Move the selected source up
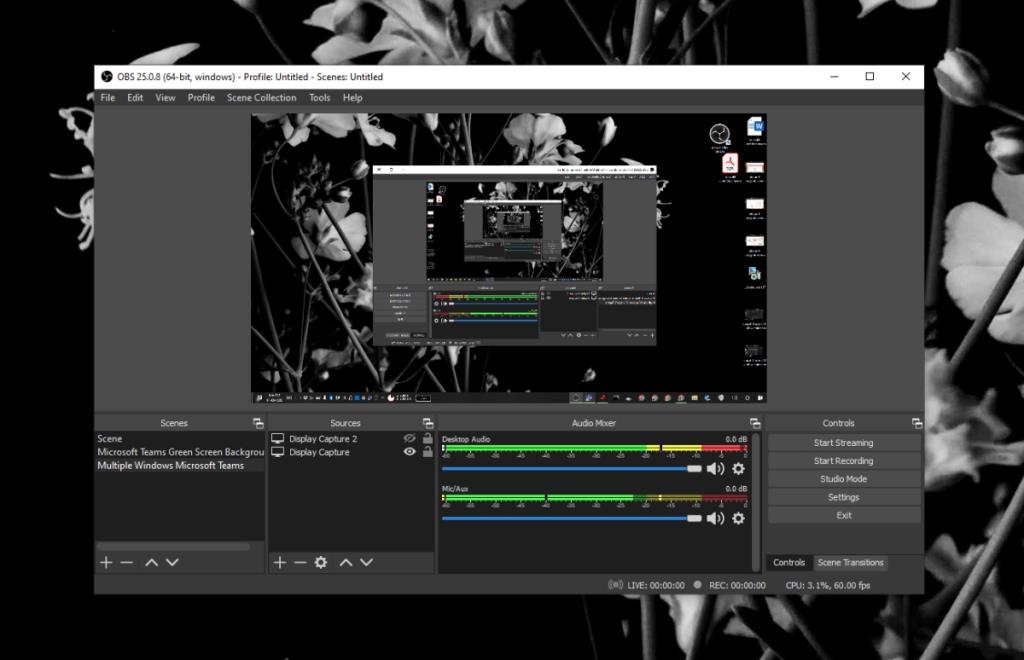Viewport: 1024px width, 660px height. (347, 562)
